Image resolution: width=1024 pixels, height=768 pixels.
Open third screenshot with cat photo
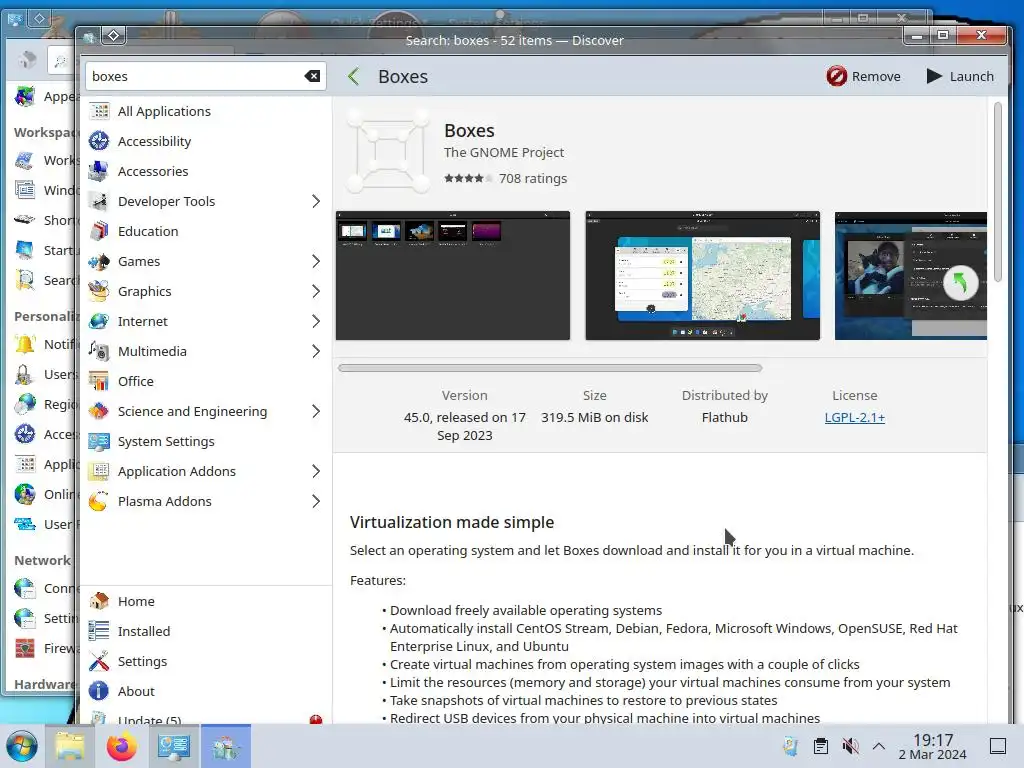click(x=910, y=275)
